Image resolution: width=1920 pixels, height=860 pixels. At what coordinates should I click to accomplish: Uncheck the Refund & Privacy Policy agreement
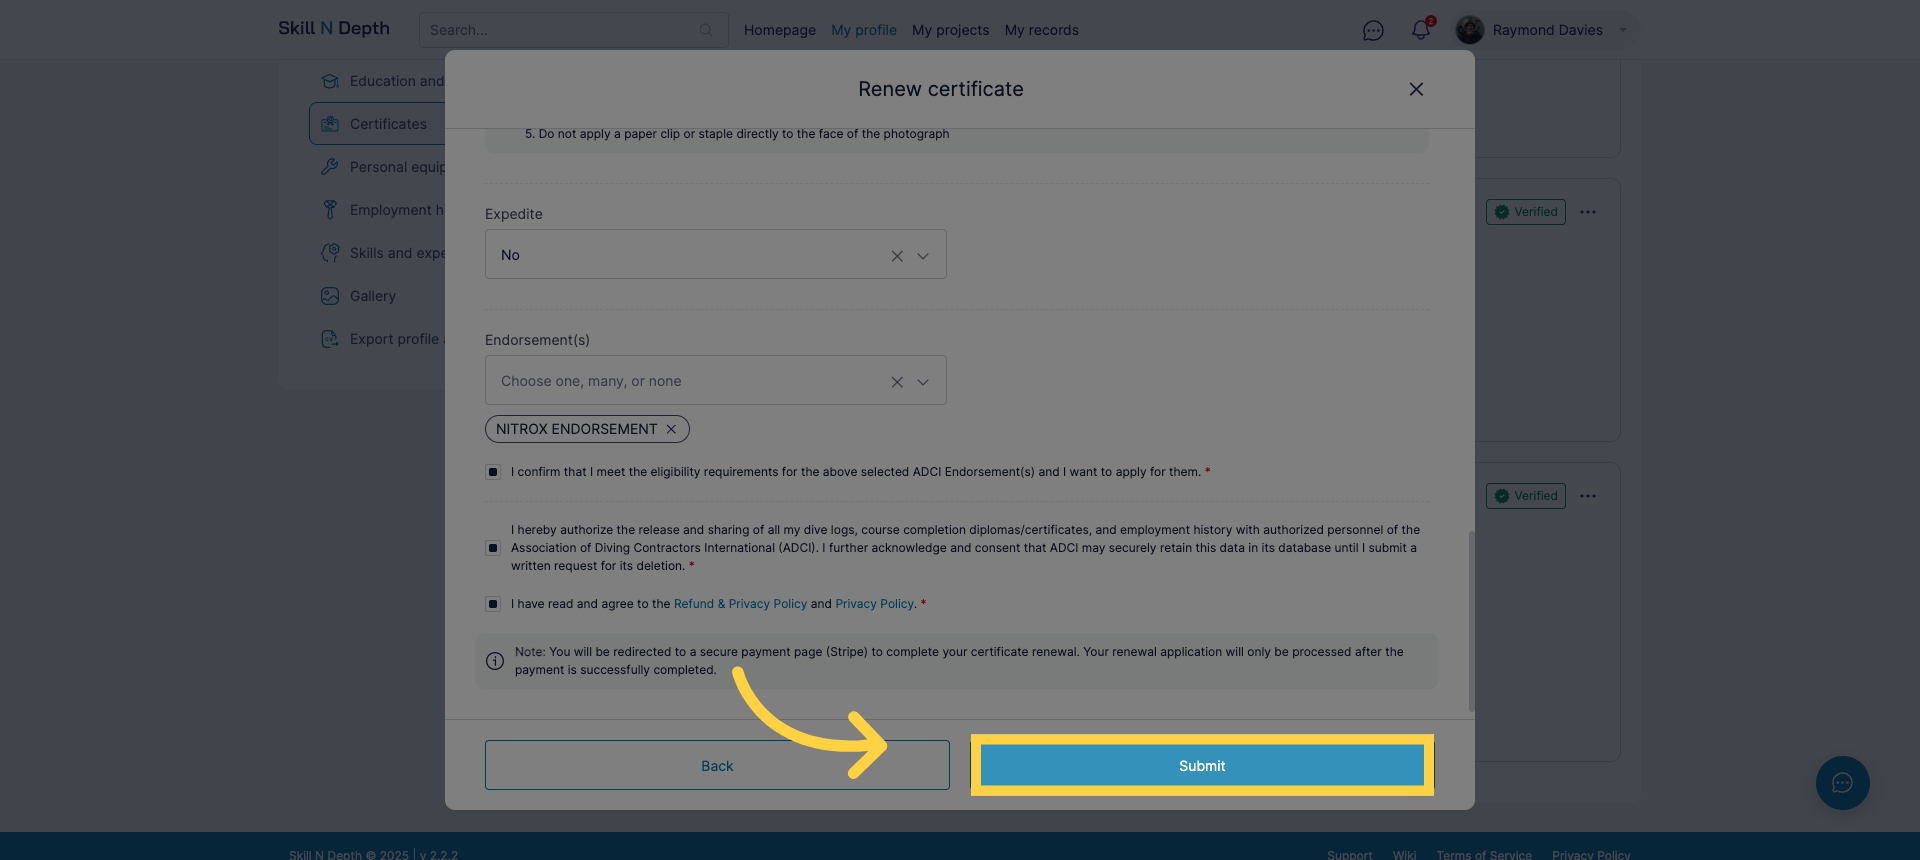493,603
